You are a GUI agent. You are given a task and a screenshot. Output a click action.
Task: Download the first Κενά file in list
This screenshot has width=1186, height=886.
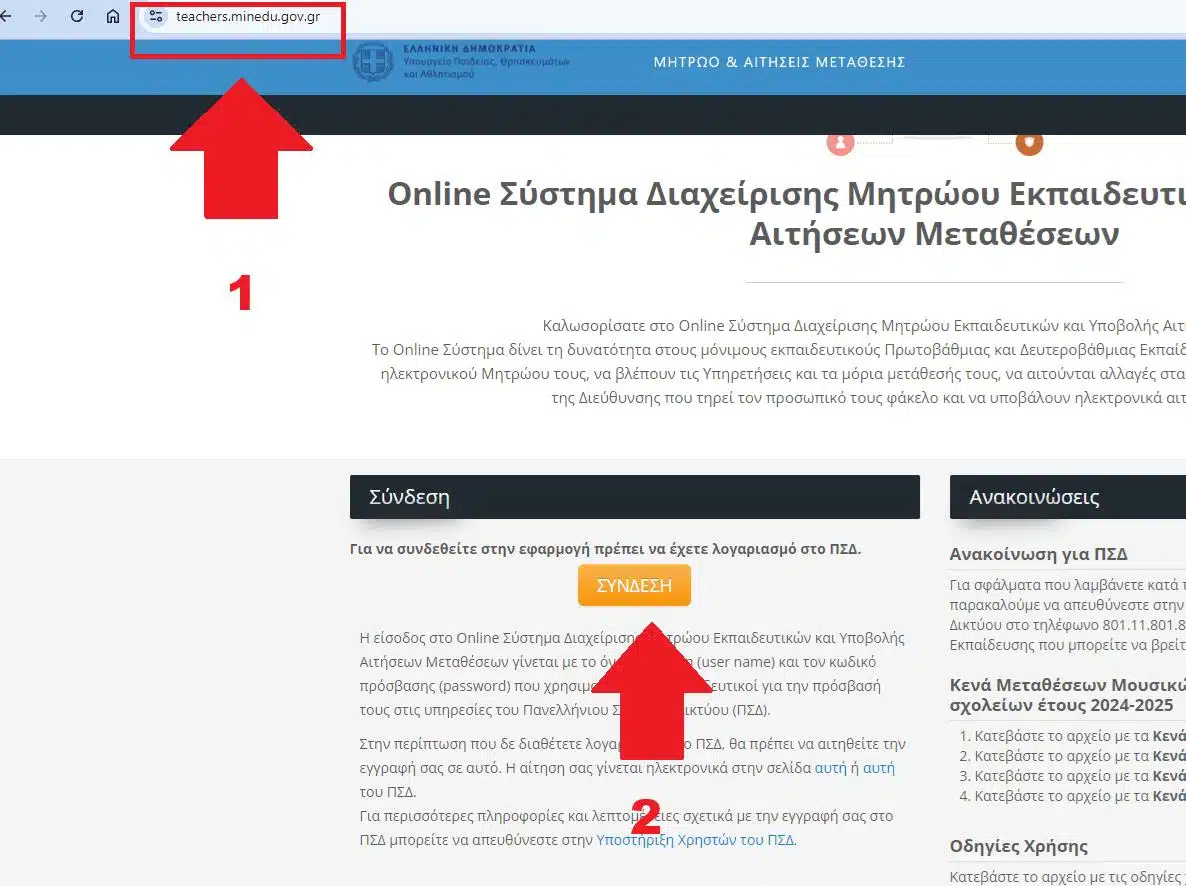click(x=1168, y=735)
